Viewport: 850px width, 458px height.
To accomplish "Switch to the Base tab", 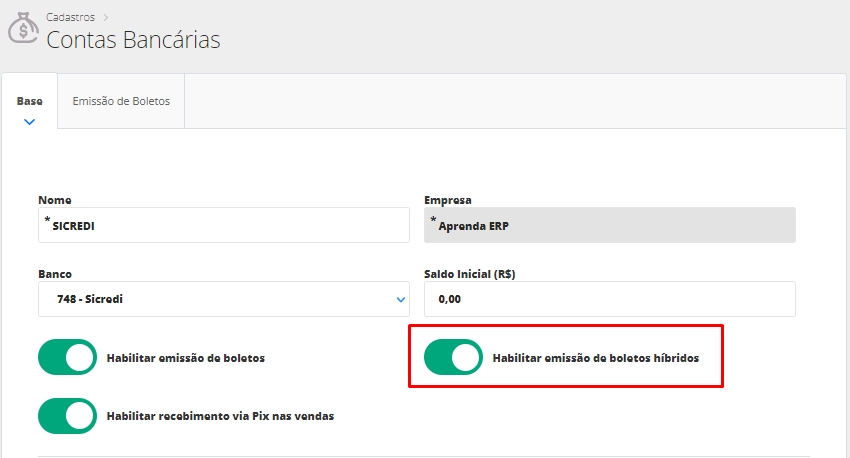I will 30,101.
